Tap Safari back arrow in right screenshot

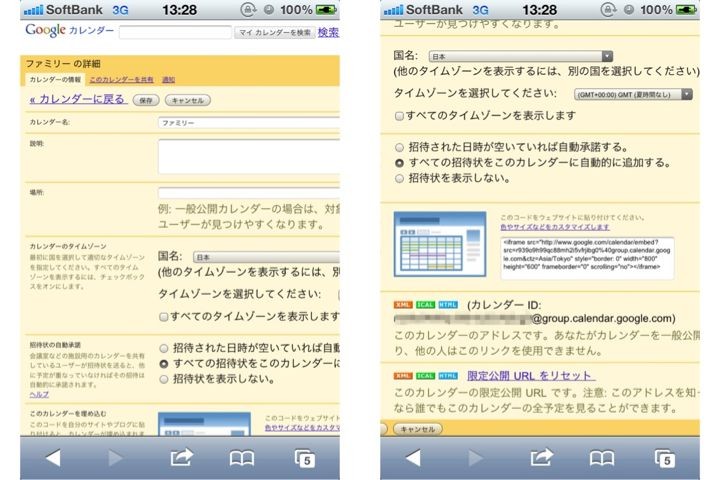click(x=413, y=457)
